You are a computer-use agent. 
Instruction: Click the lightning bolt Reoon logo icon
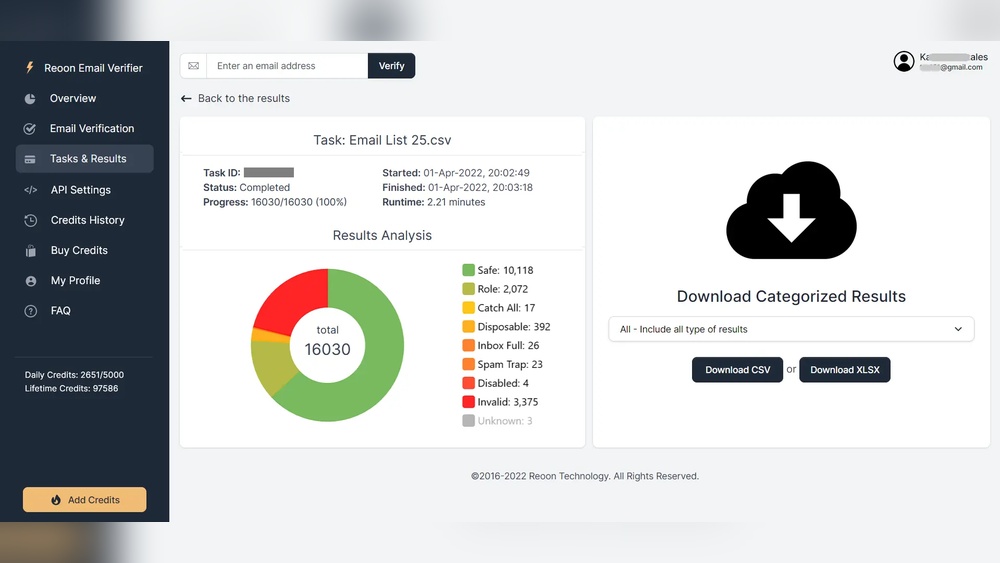coord(29,68)
